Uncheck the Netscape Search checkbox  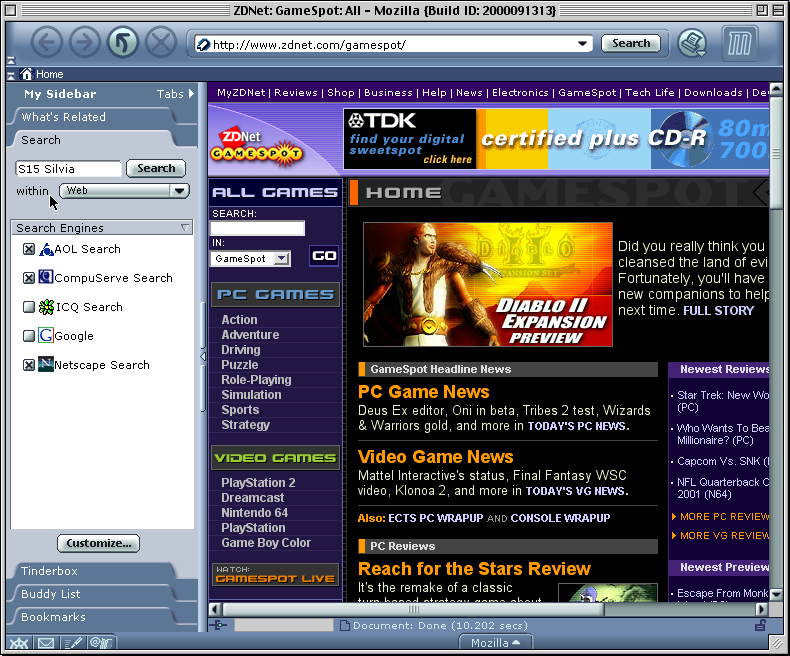pyautogui.click(x=29, y=365)
